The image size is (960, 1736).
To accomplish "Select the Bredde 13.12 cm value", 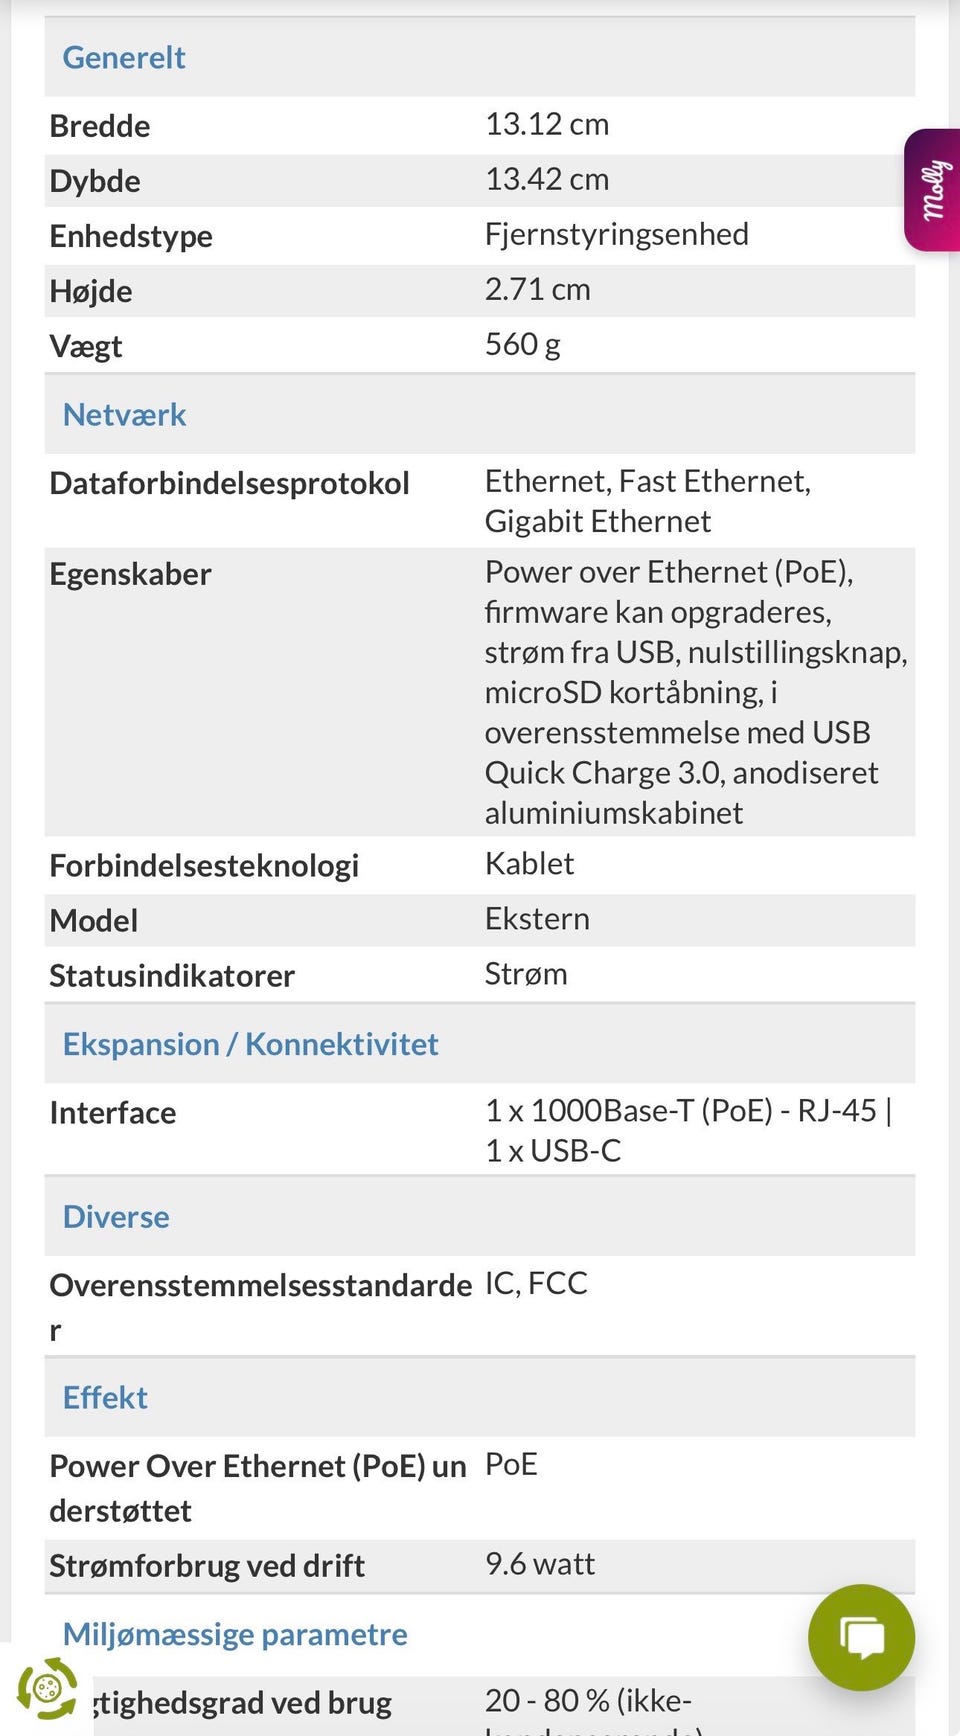I will pos(547,124).
